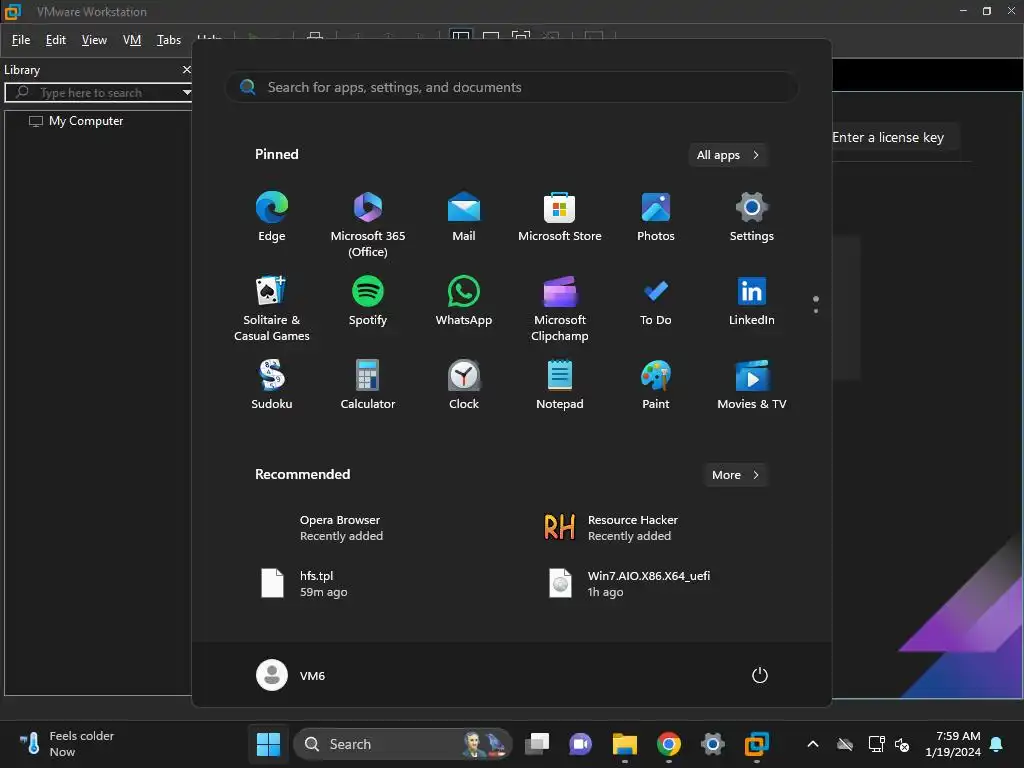Open weather widget Feels colder
This screenshot has height=768, width=1024.
pyautogui.click(x=67, y=744)
